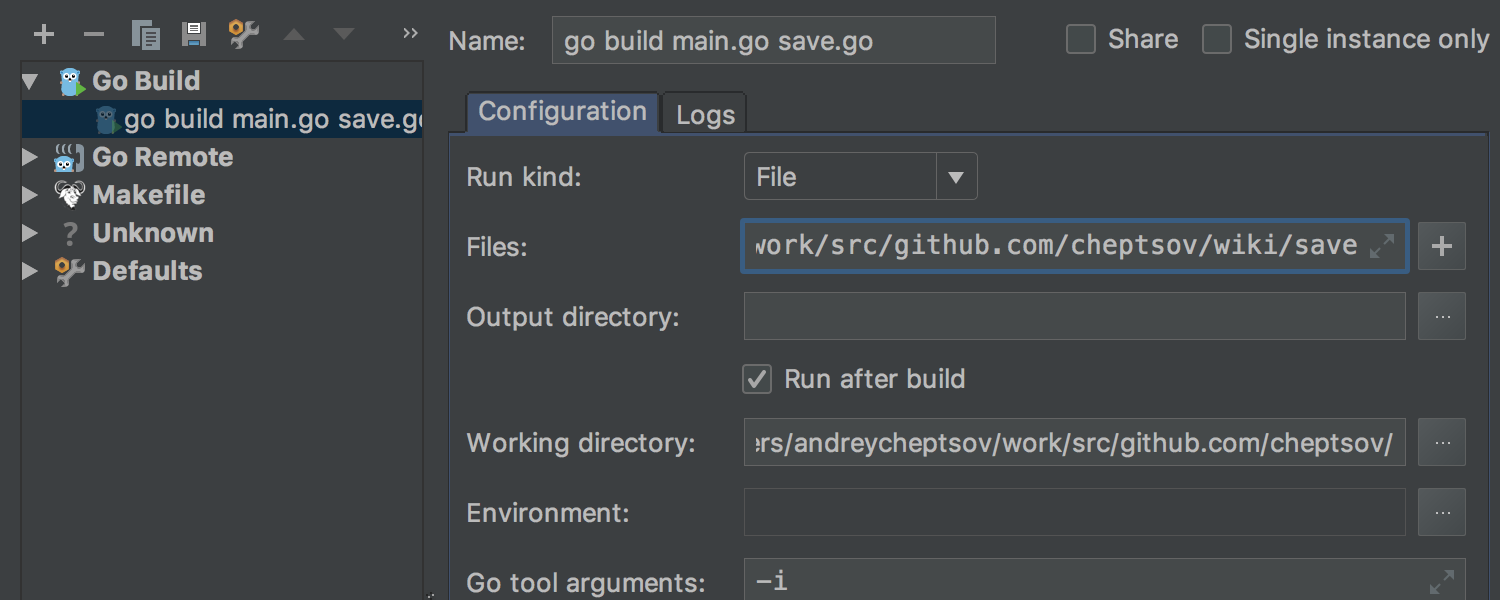Select go build main.go save.go configuration
The image size is (1500, 600).
click(222, 119)
